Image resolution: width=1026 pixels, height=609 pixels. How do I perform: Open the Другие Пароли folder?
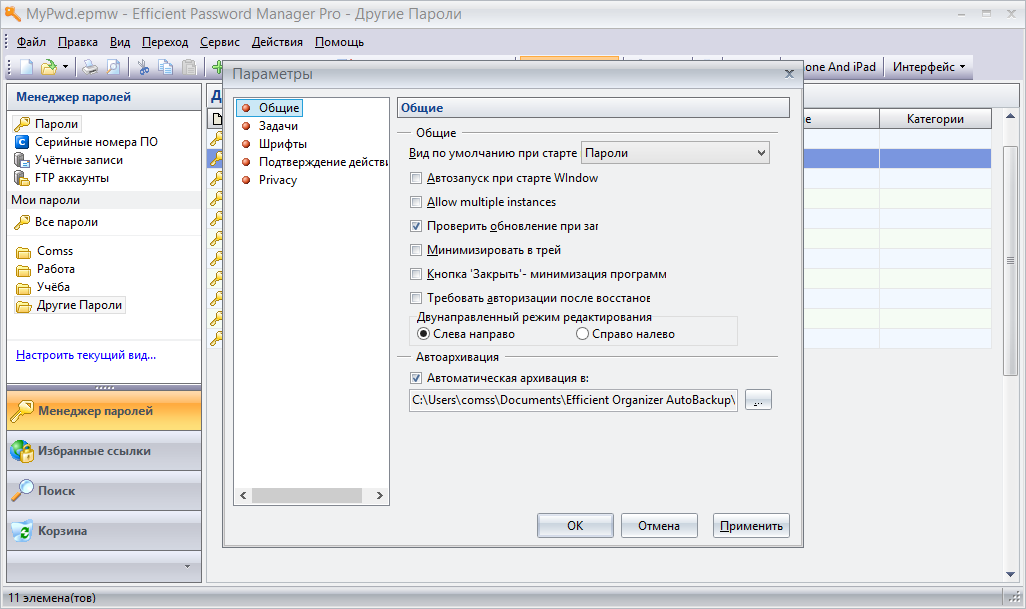(69, 305)
